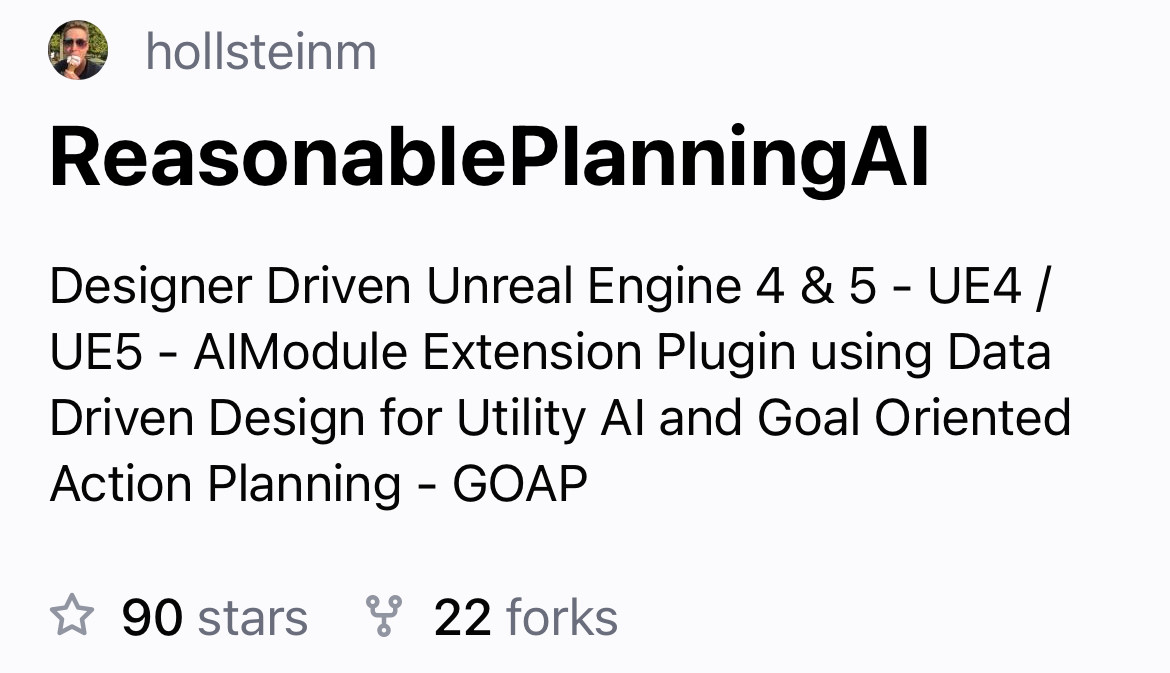This screenshot has width=1170, height=673.
Task: Click the hollsteinm profile avatar photo
Action: click(78, 50)
